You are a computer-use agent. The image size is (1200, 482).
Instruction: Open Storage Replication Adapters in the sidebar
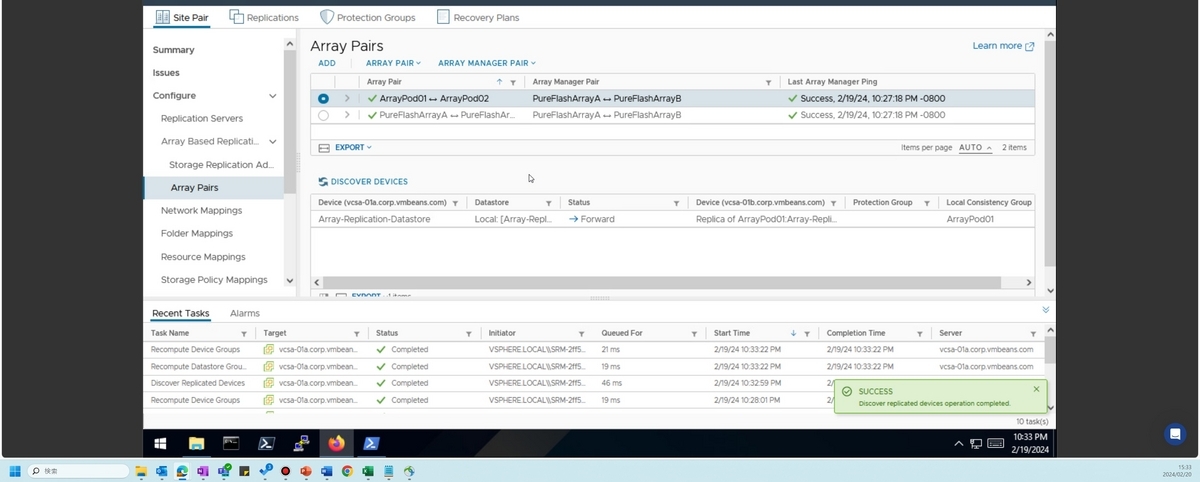(x=221, y=165)
